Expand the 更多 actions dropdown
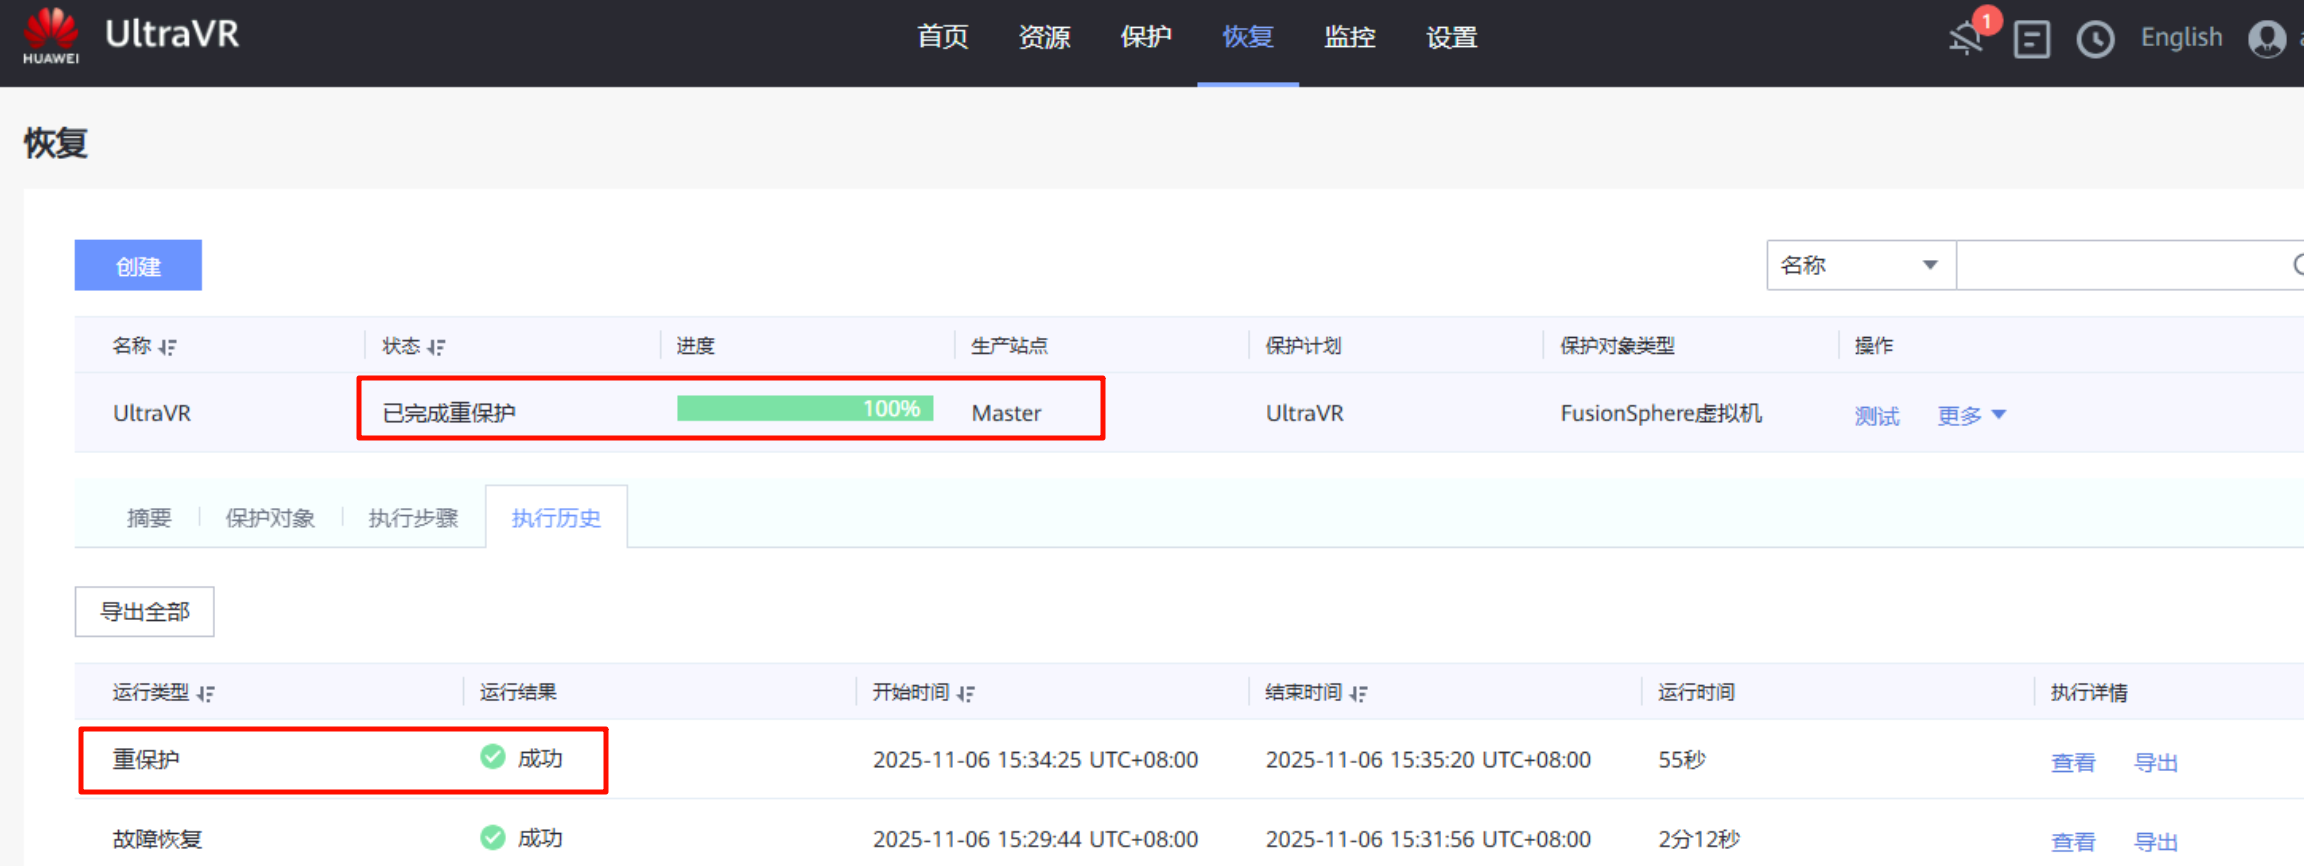The image size is (2304, 866). (1971, 415)
